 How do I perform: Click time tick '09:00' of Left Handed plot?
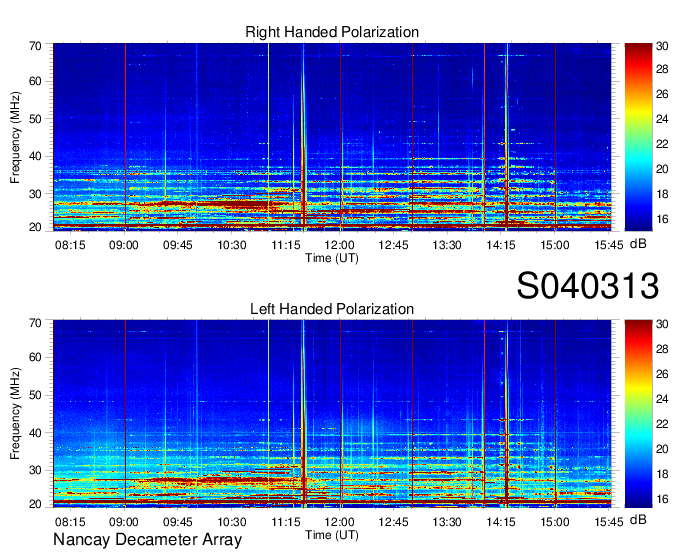click(x=124, y=522)
